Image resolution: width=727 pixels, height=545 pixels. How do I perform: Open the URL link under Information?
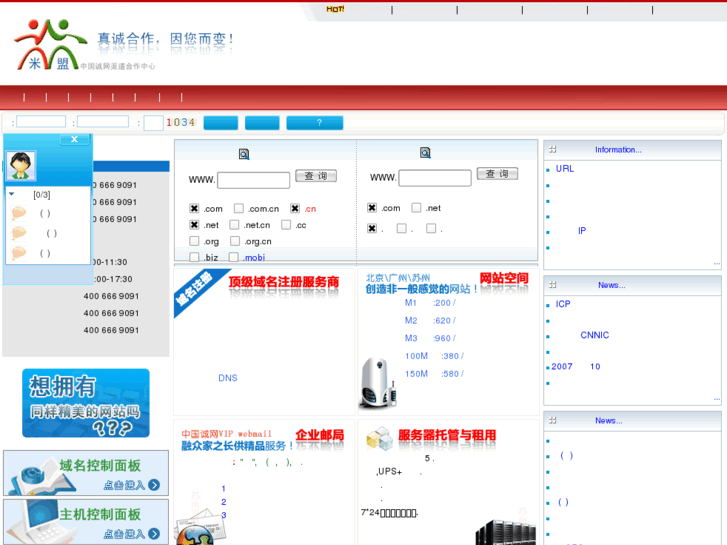pos(565,169)
